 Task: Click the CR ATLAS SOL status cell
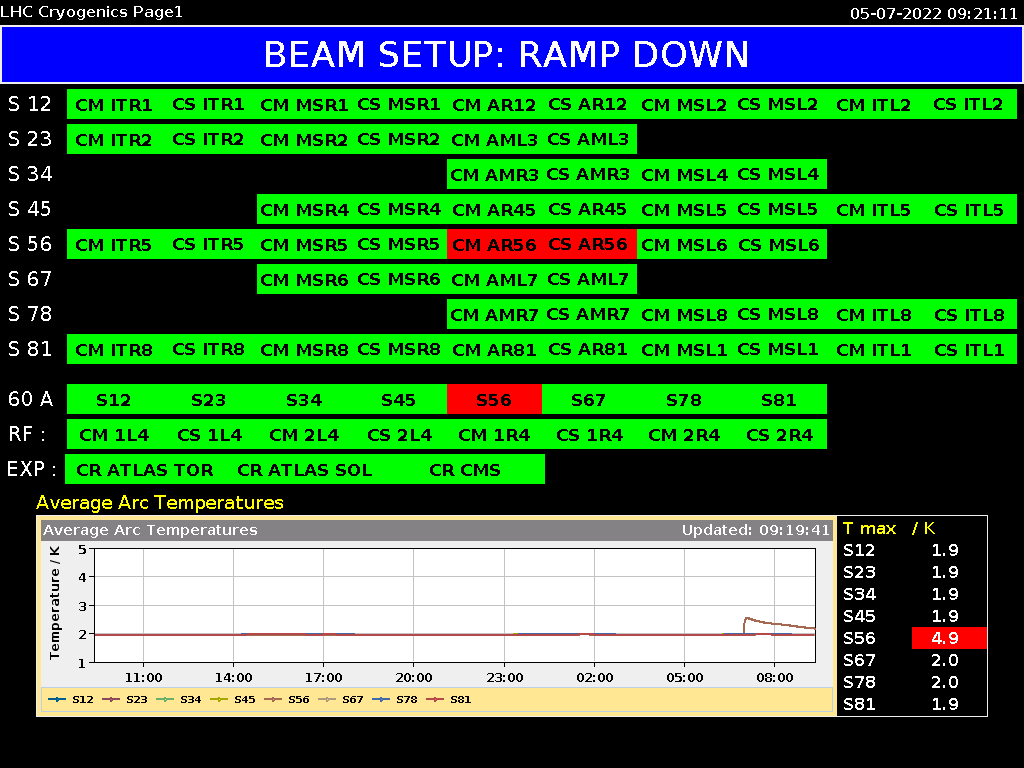pos(304,470)
